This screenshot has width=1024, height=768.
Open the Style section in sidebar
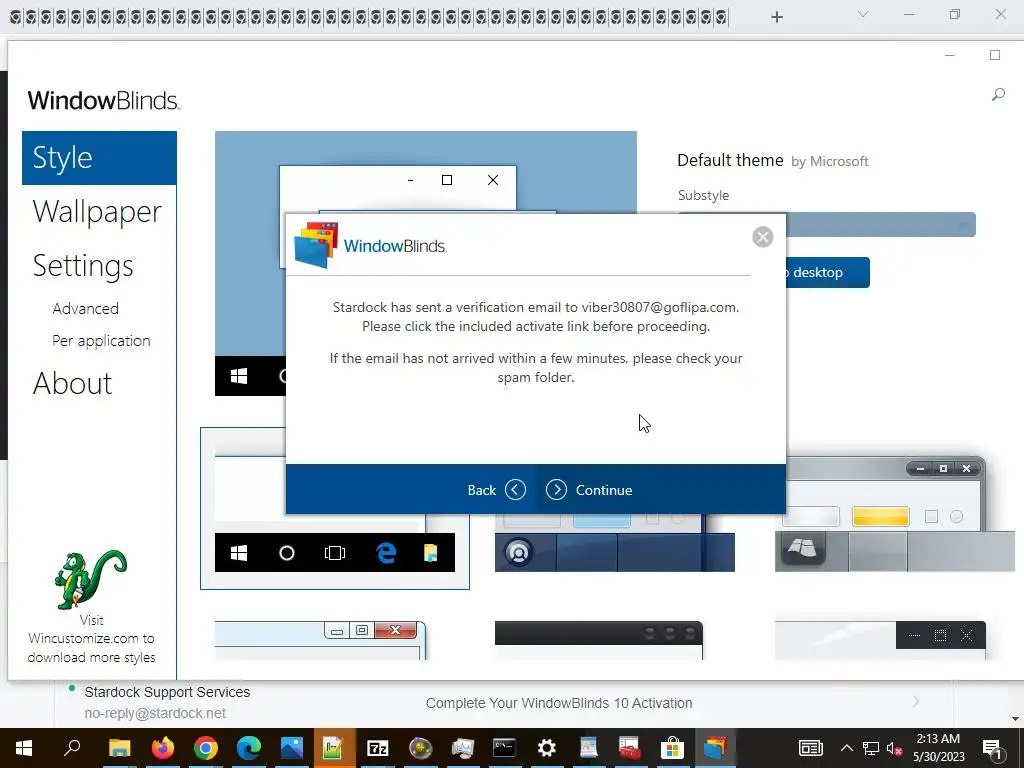pos(99,158)
